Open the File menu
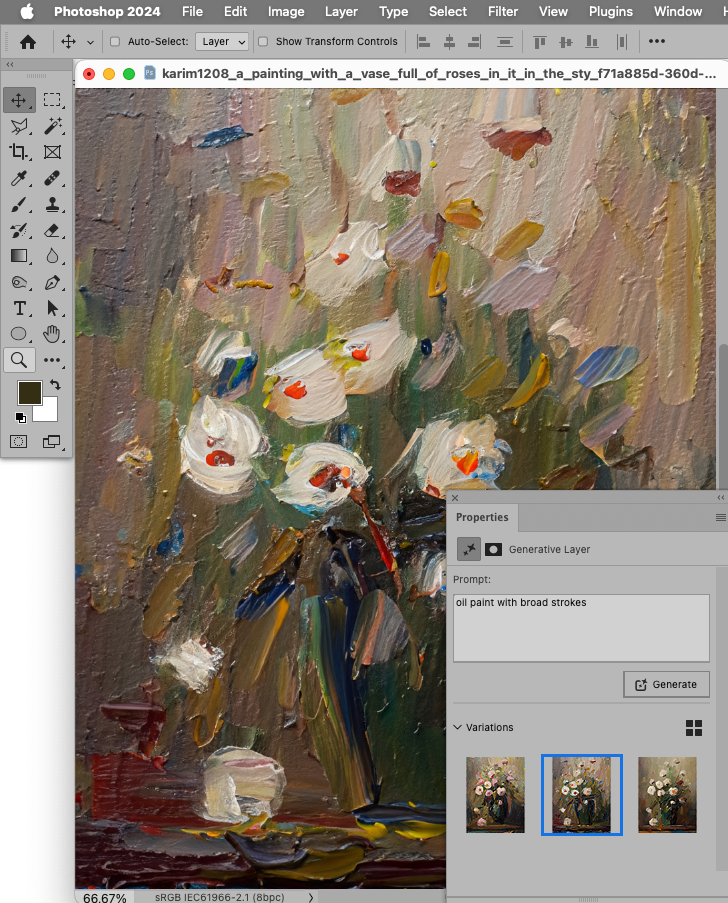The width and height of the screenshot is (728, 903). pyautogui.click(x=192, y=12)
